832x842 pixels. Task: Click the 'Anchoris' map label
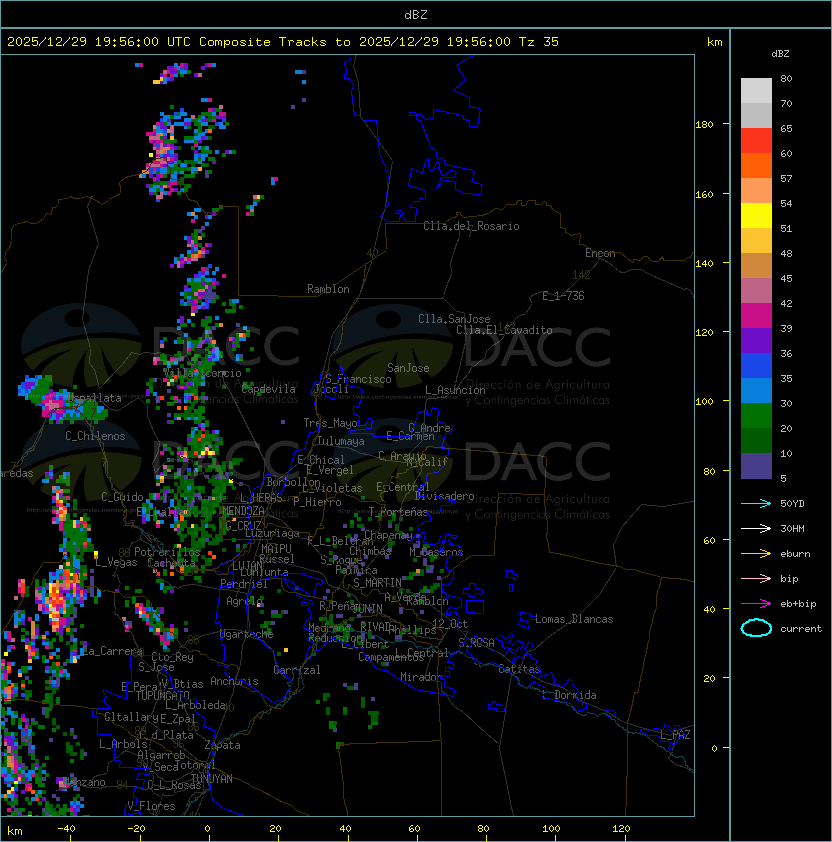pos(234,681)
